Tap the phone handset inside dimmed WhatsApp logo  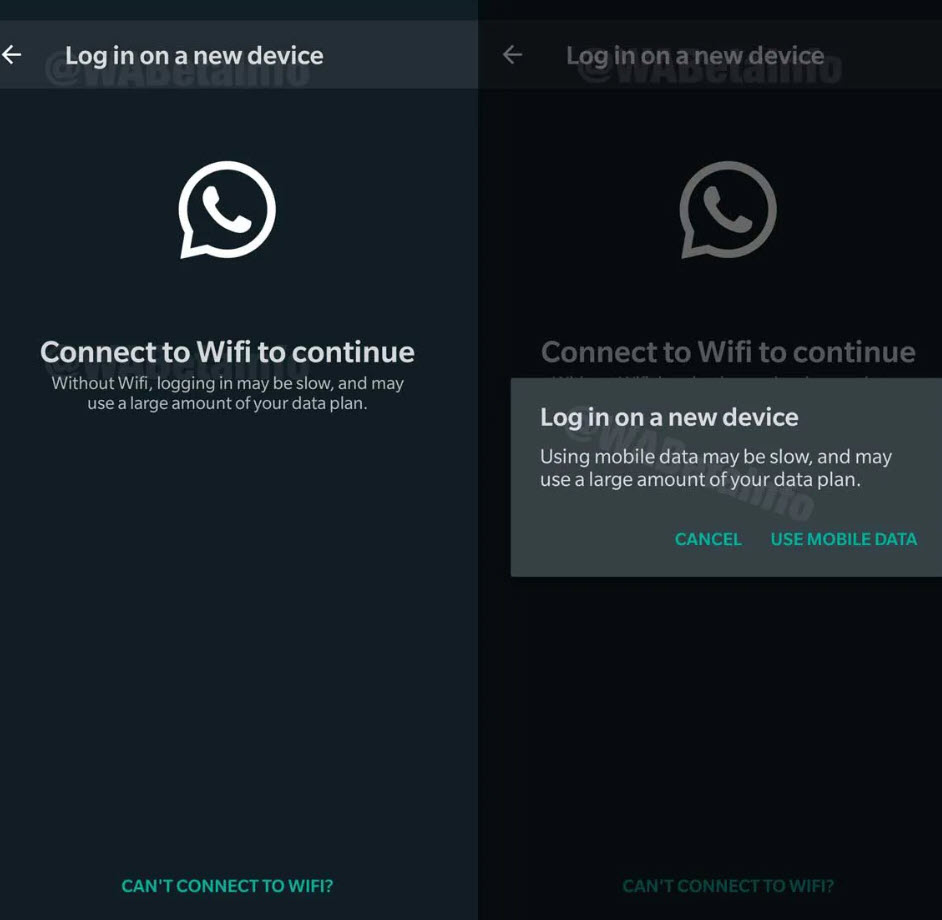tap(728, 209)
